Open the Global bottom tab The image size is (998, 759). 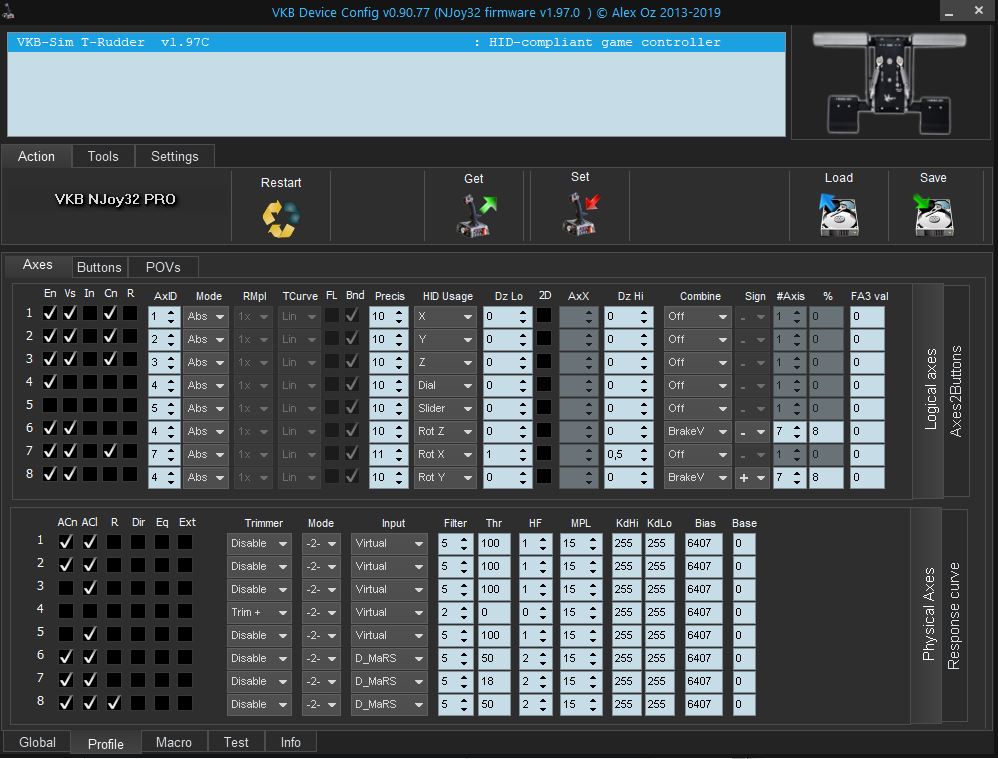[x=37, y=742]
